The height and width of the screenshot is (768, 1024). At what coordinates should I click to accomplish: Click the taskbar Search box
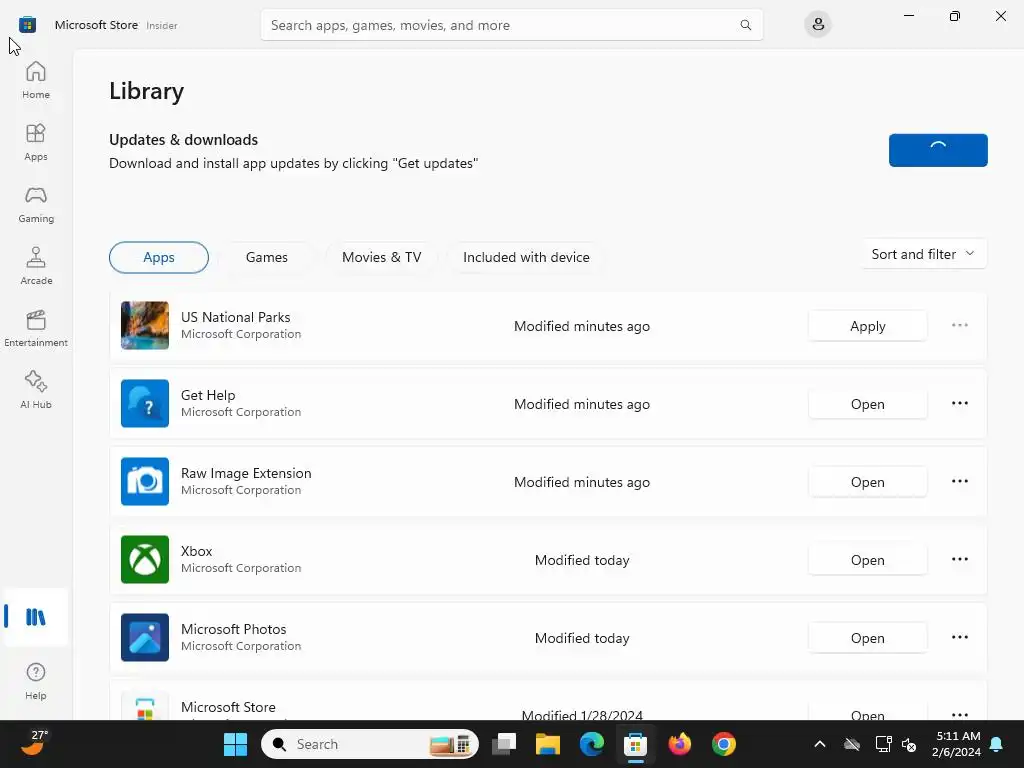click(370, 744)
